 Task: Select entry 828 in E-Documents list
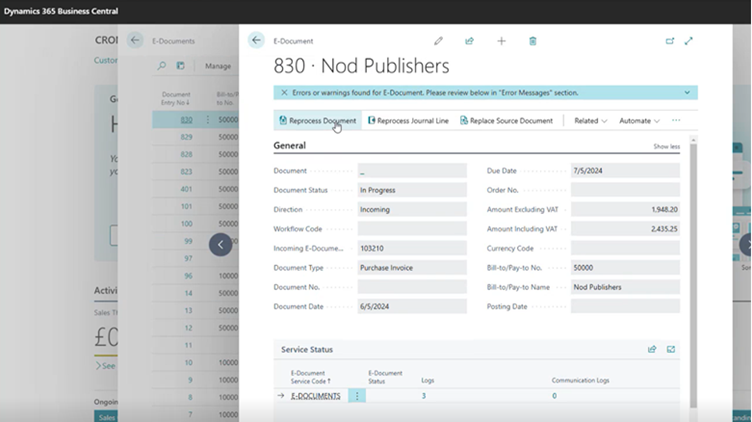click(187, 154)
